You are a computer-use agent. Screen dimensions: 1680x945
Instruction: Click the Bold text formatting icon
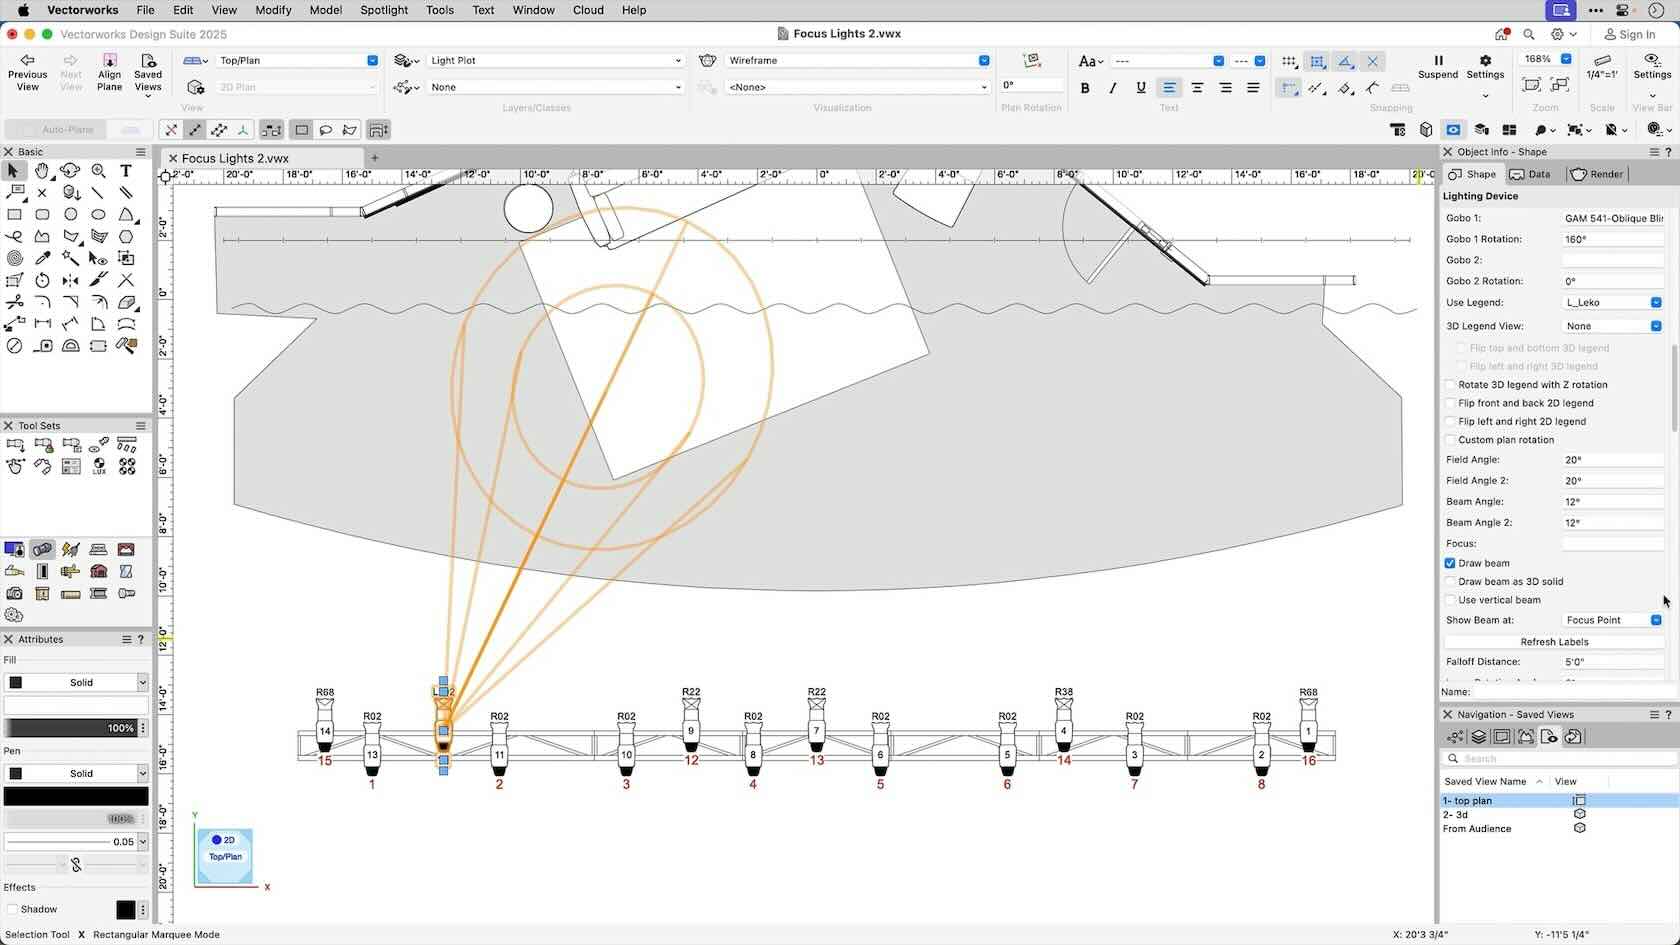[1085, 88]
